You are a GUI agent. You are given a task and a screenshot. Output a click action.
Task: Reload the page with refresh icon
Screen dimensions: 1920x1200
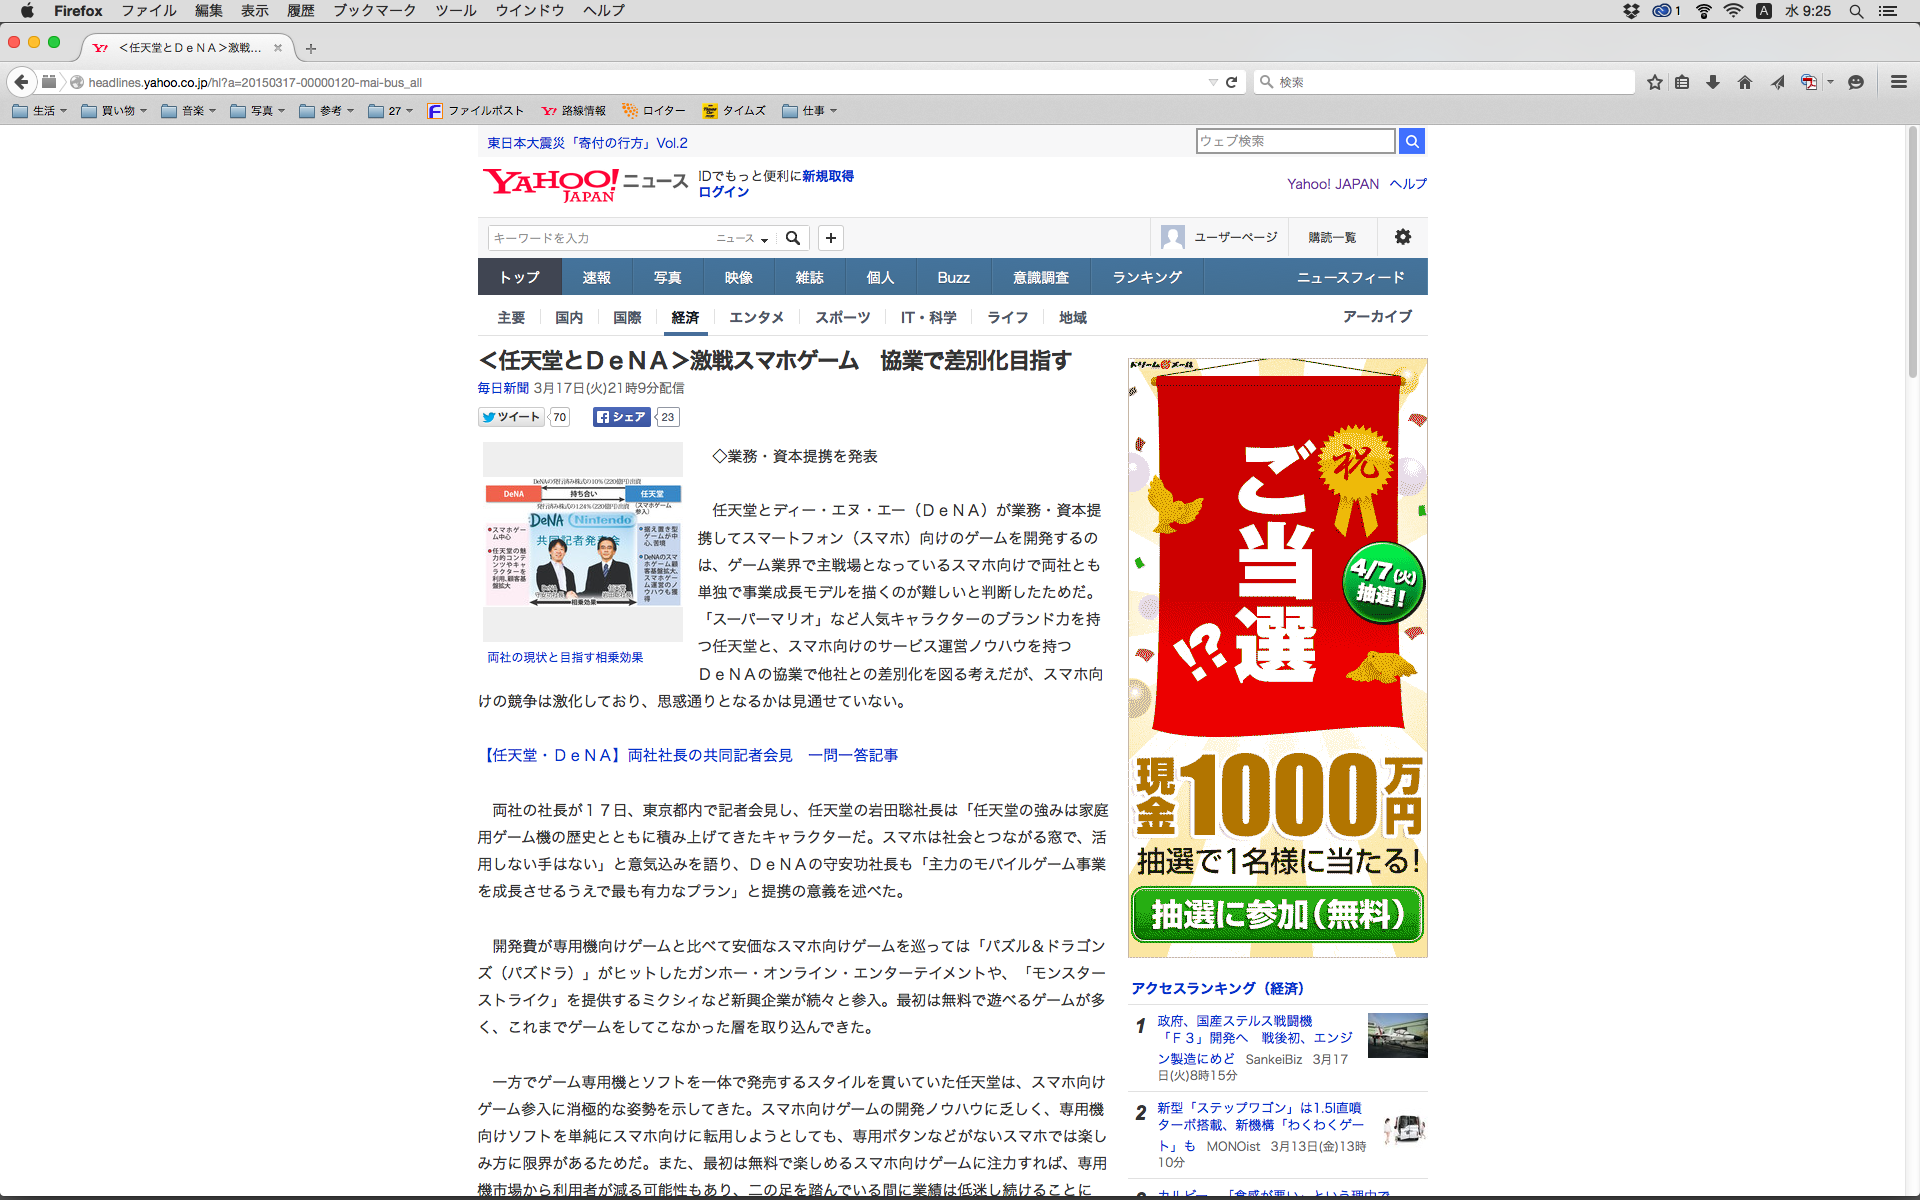point(1232,82)
